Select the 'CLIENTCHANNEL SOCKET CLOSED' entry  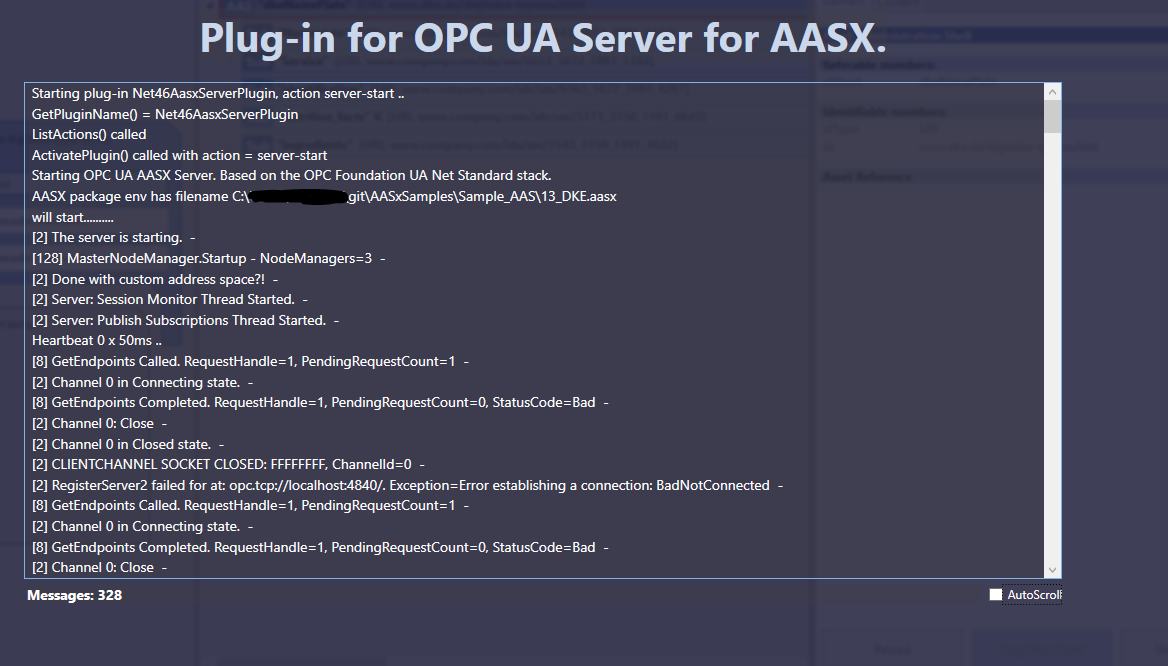(229, 464)
